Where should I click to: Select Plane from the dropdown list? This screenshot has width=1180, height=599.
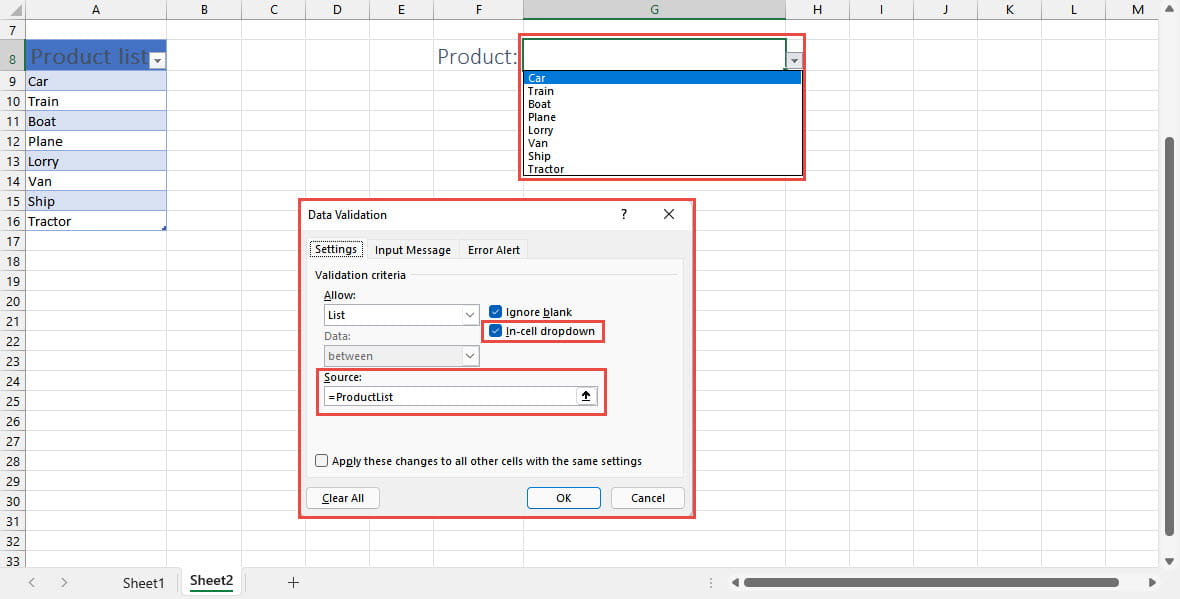click(540, 117)
